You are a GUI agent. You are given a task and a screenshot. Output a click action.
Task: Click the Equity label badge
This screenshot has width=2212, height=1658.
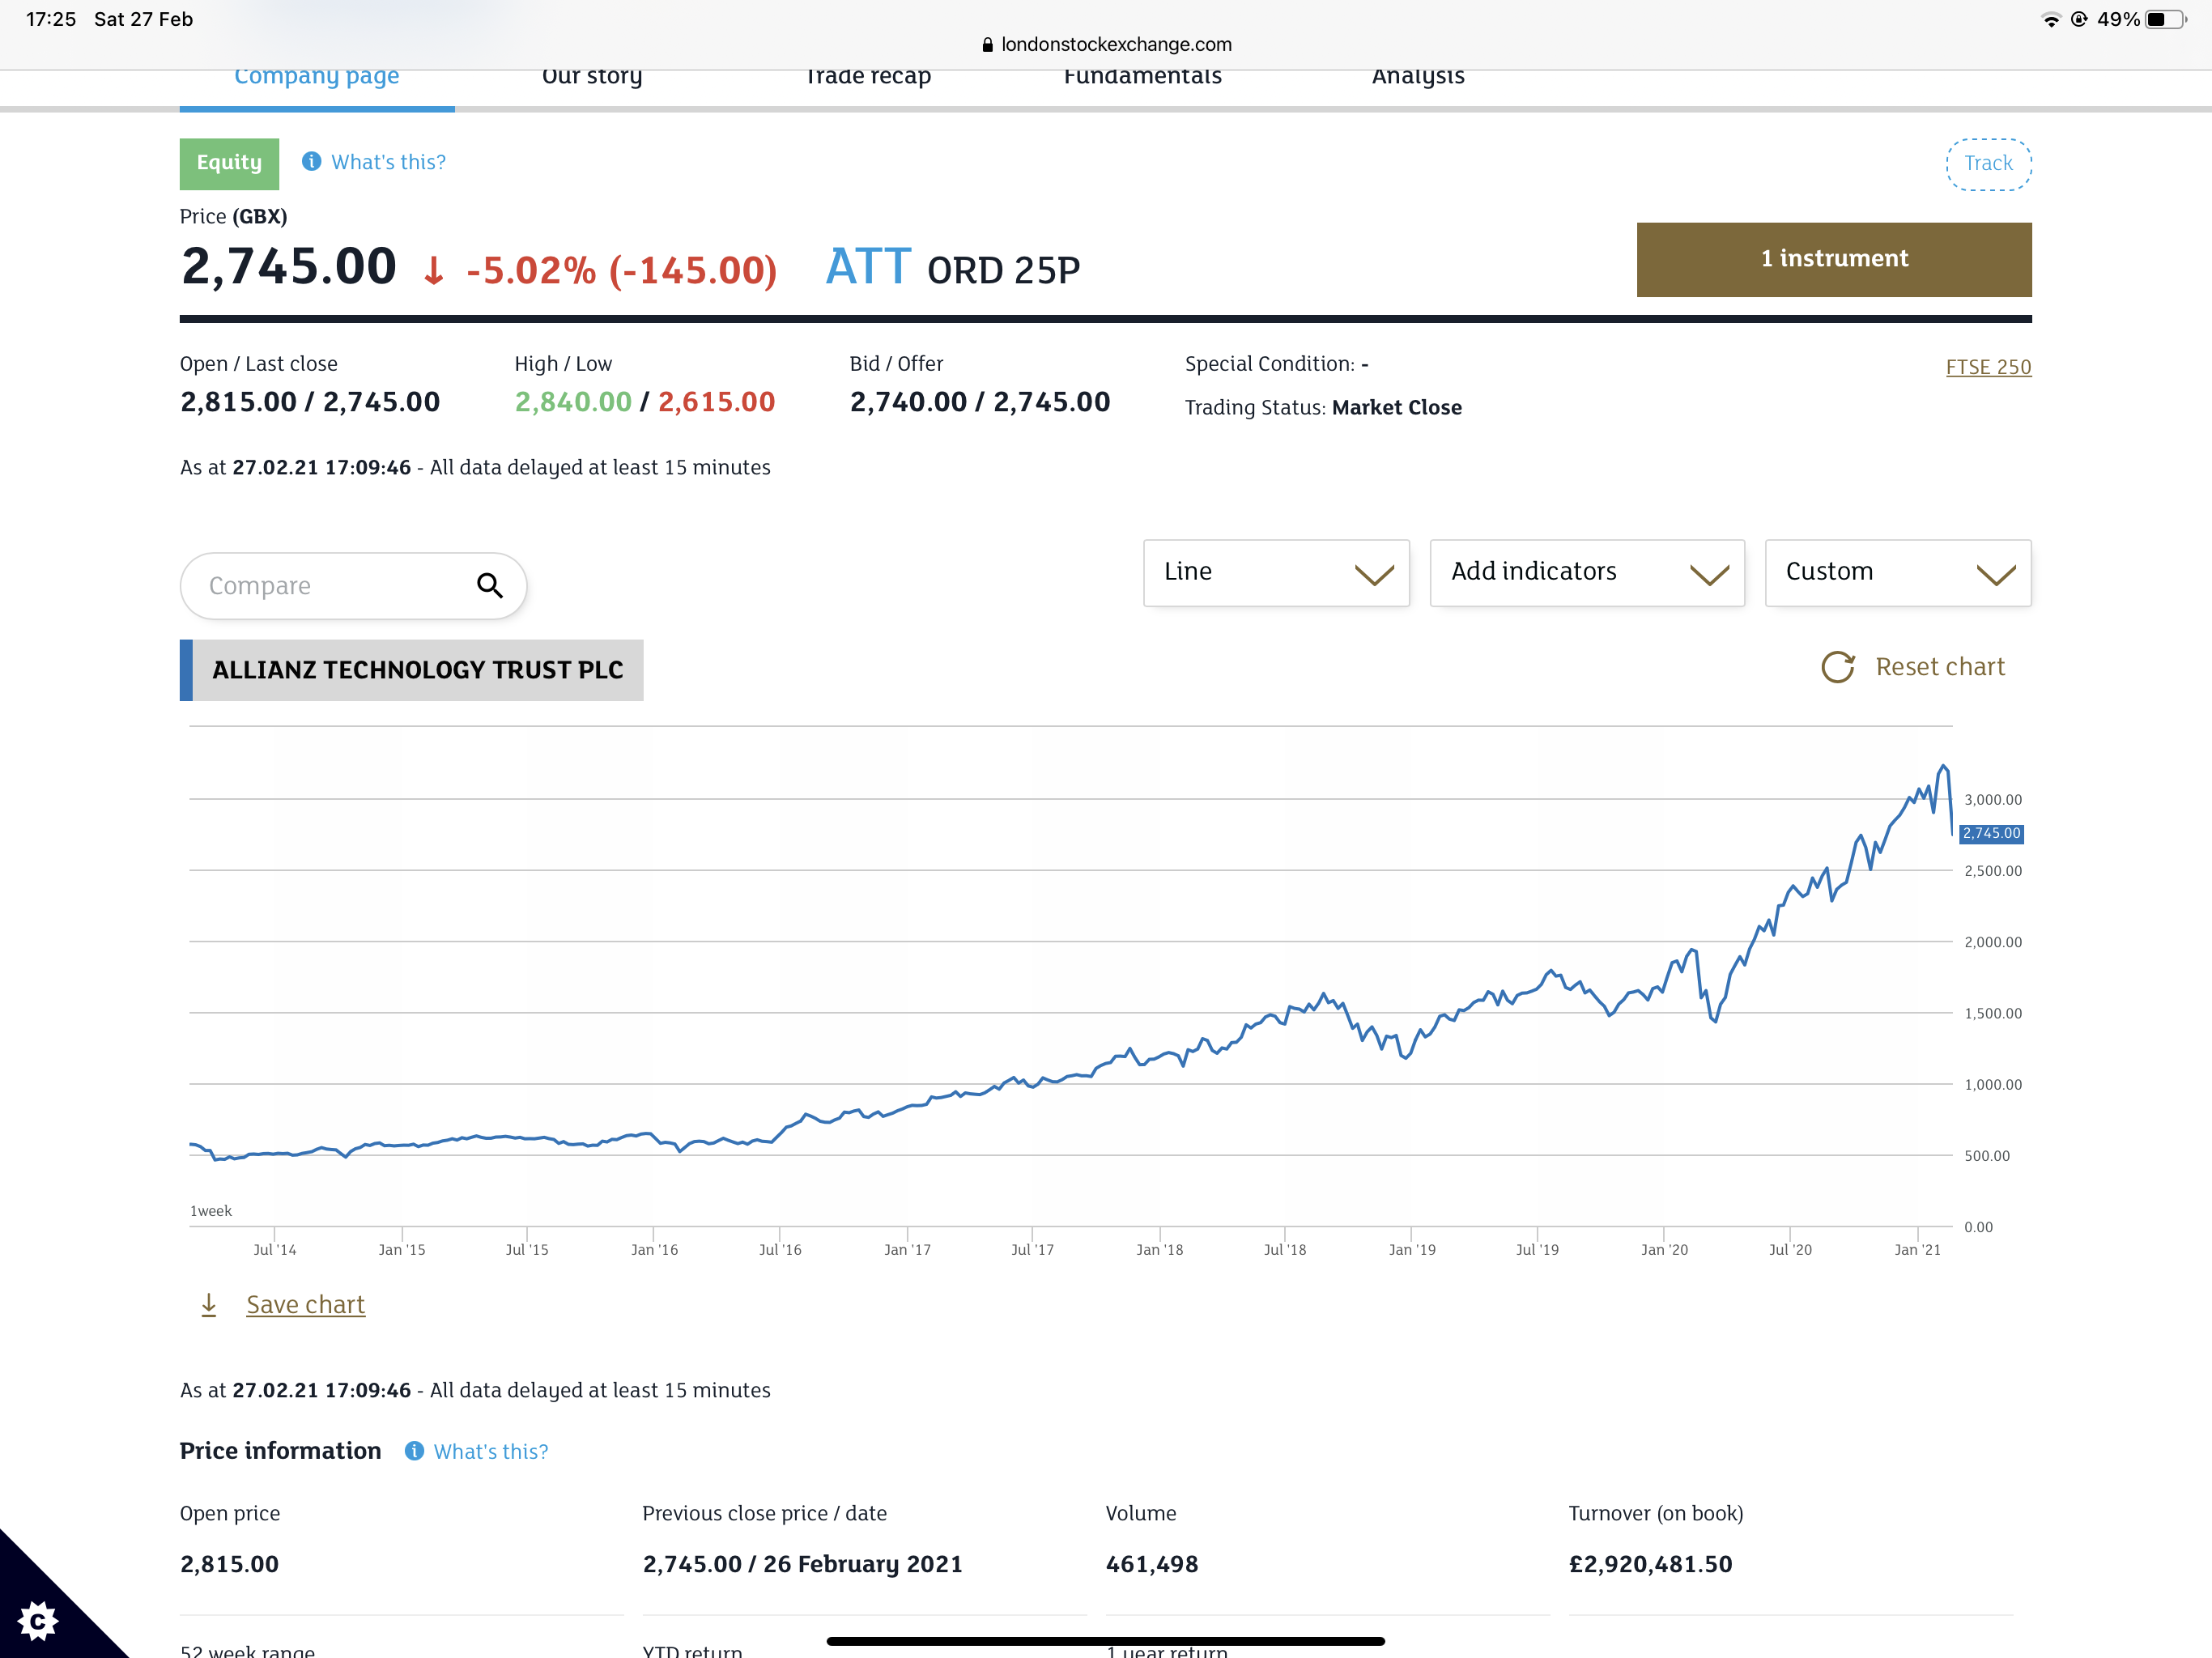(x=229, y=163)
